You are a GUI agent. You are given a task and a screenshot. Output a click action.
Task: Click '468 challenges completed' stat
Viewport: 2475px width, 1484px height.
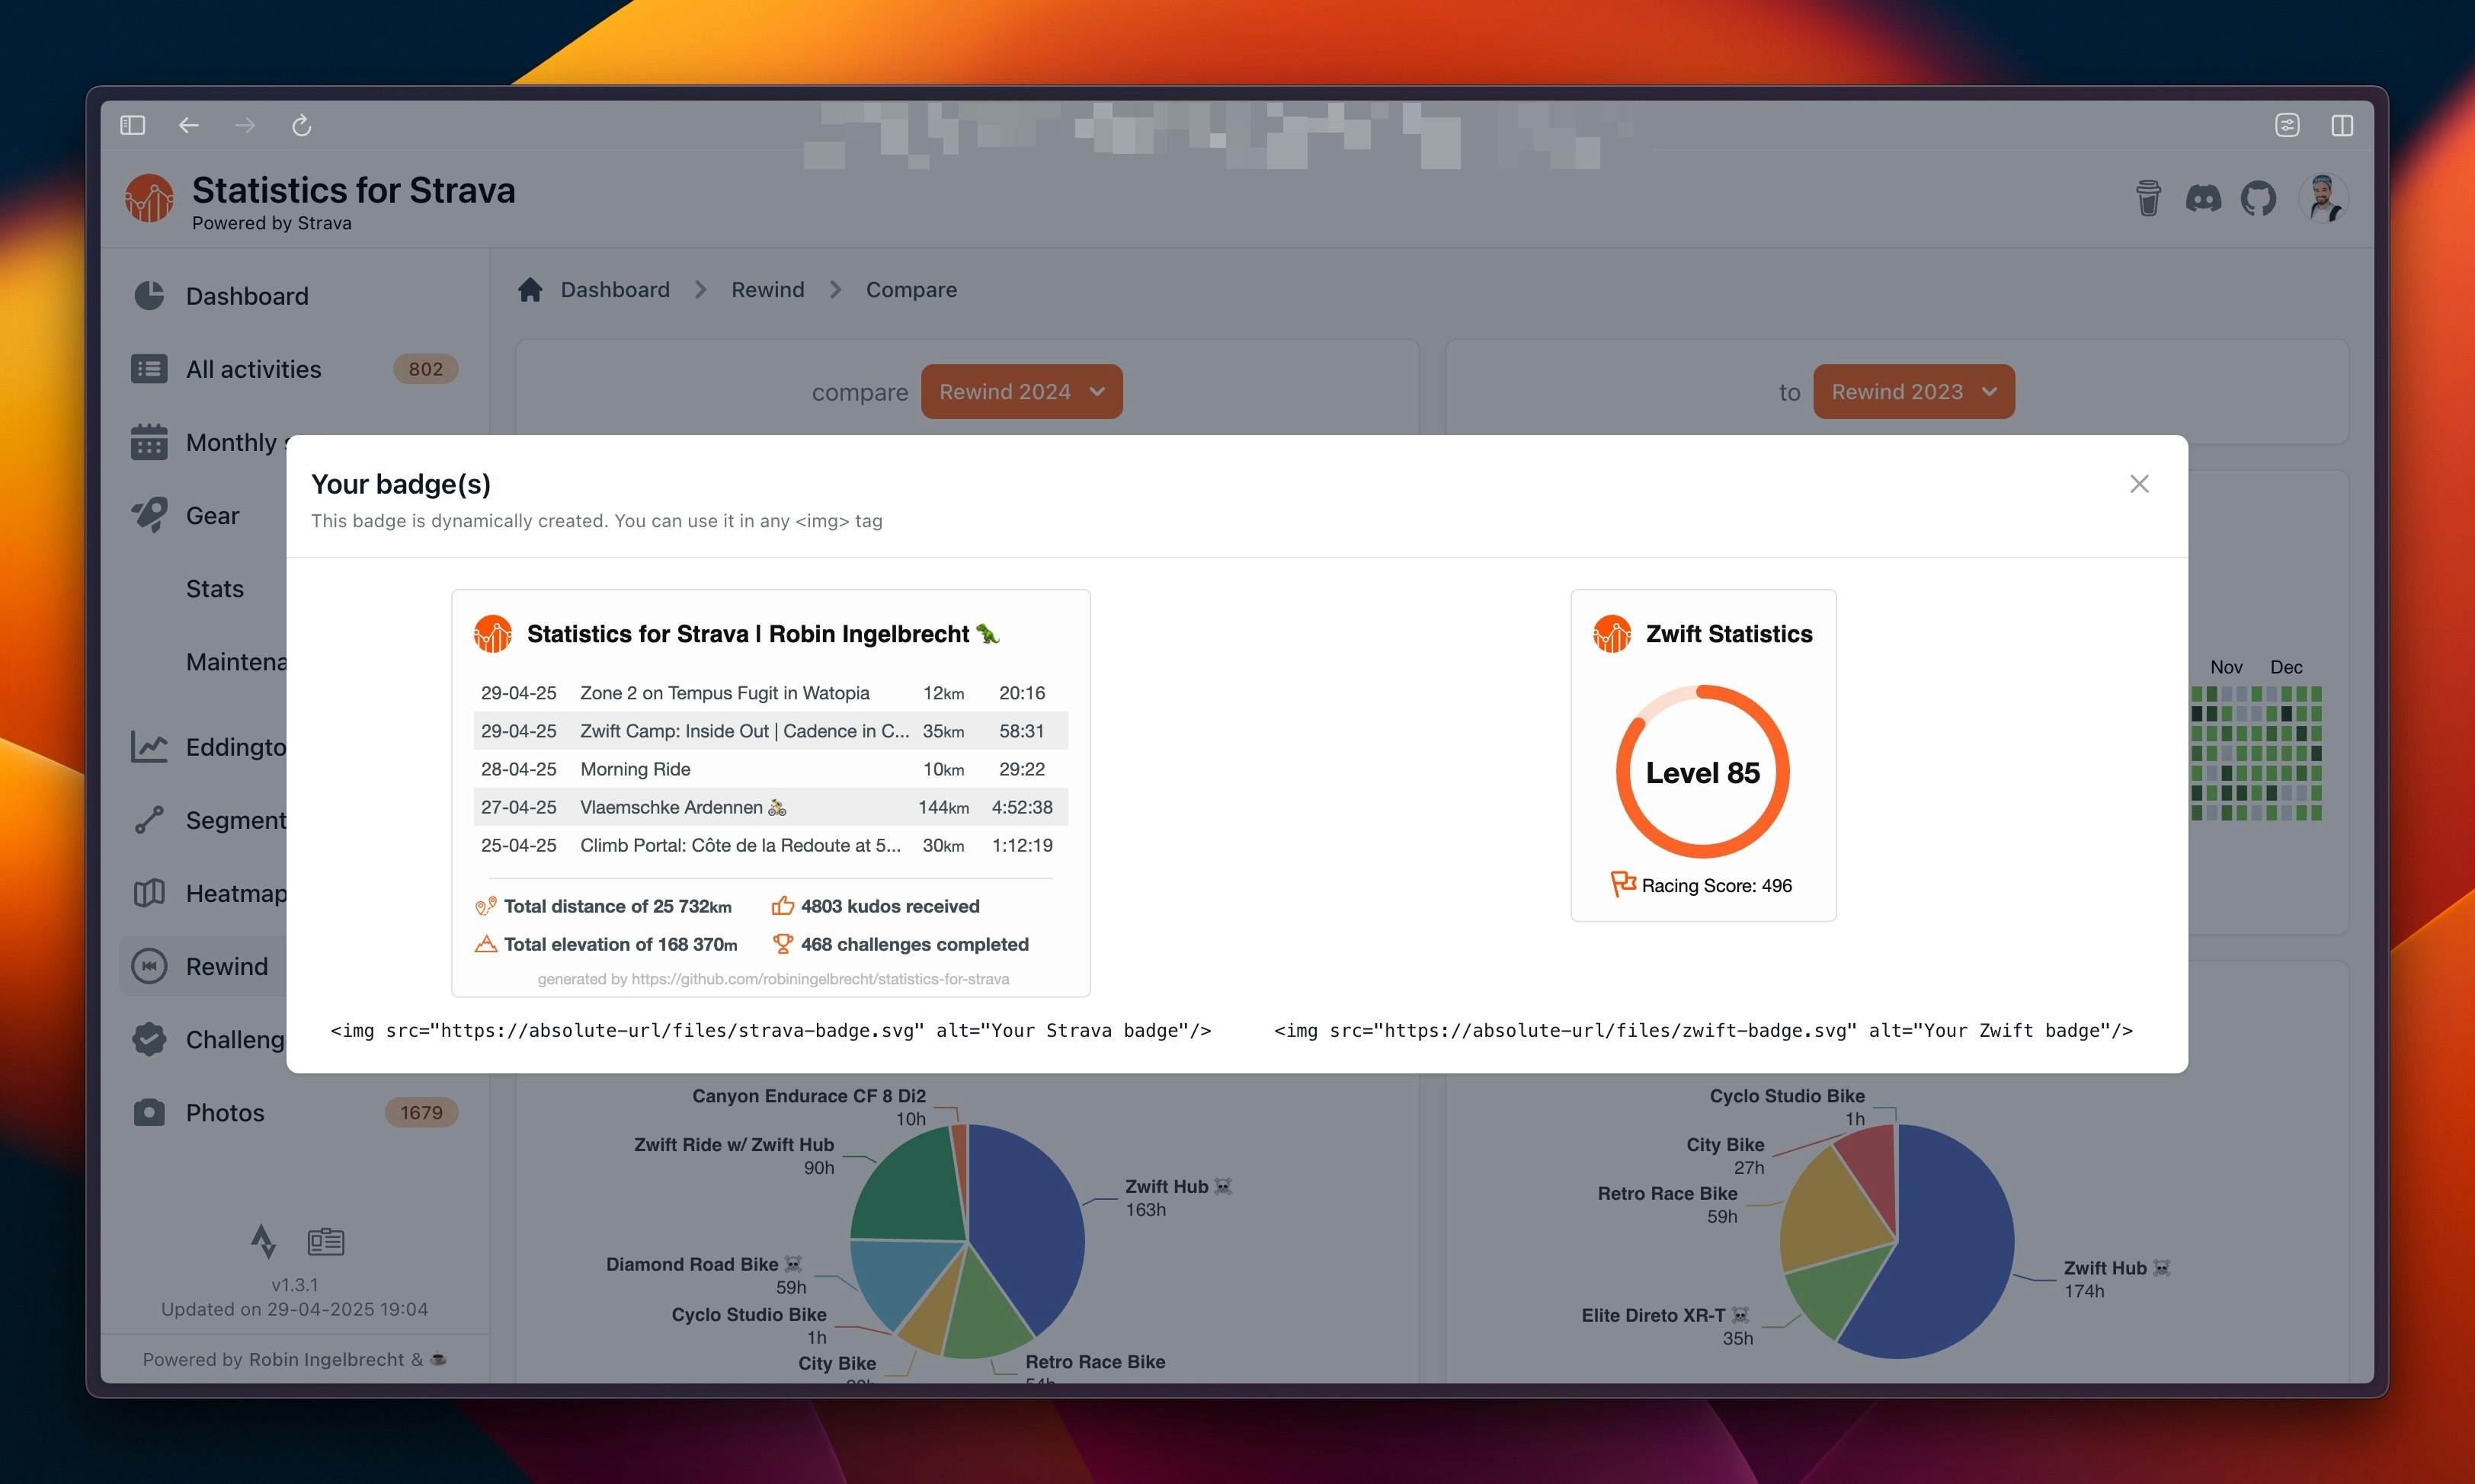click(914, 944)
